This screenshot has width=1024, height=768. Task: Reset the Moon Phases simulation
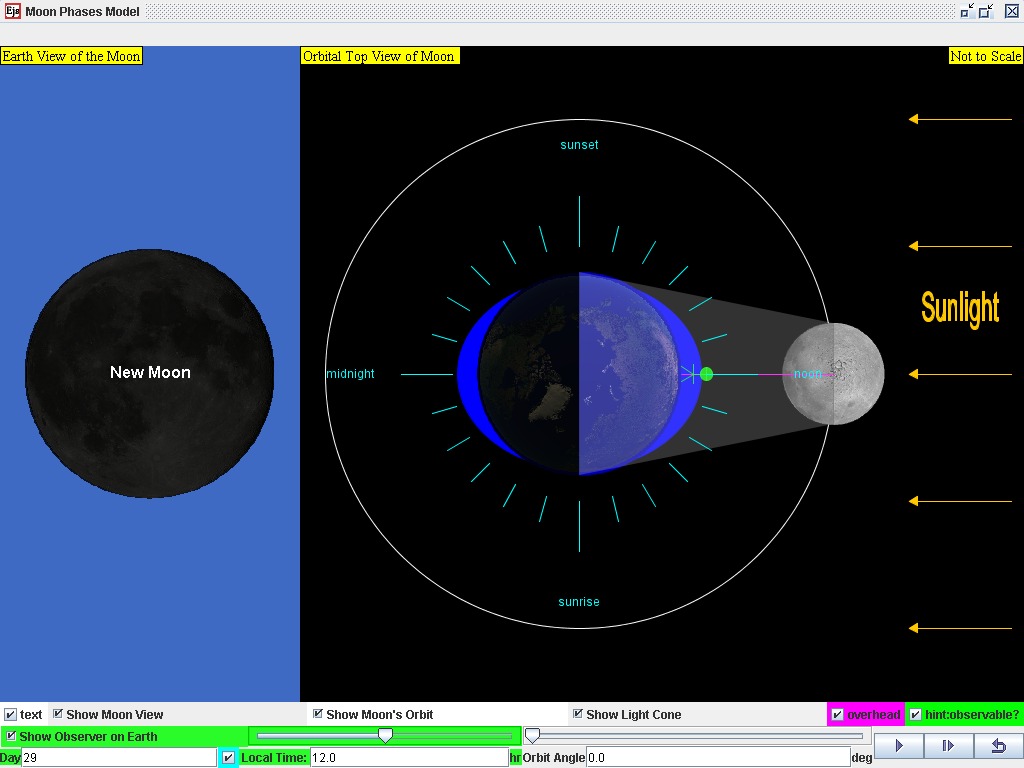pyautogui.click(x=998, y=745)
